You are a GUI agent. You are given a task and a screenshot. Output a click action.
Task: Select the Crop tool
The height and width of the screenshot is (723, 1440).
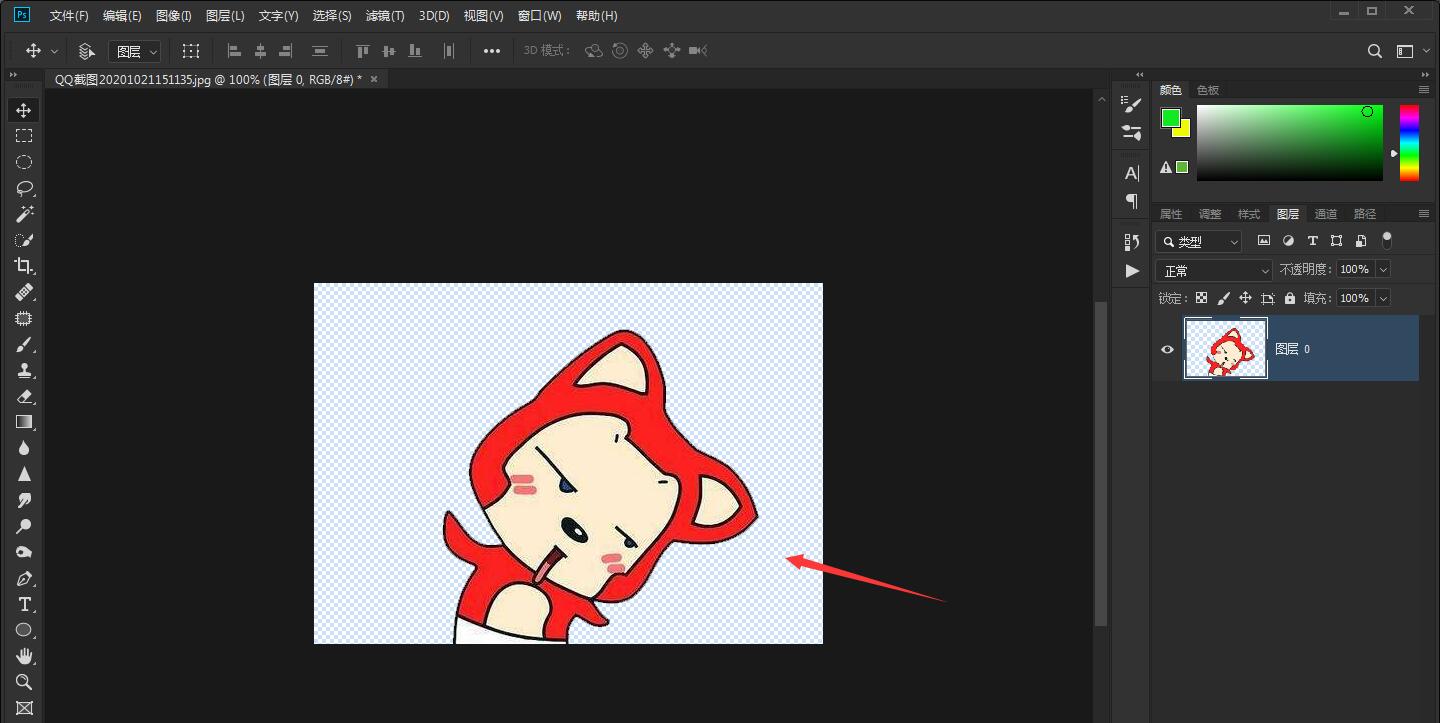24,266
